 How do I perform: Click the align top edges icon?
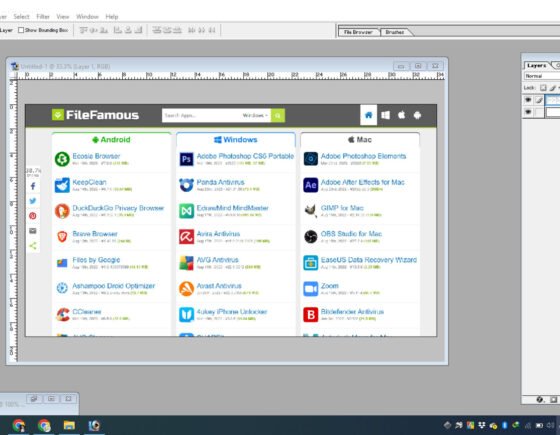point(83,30)
